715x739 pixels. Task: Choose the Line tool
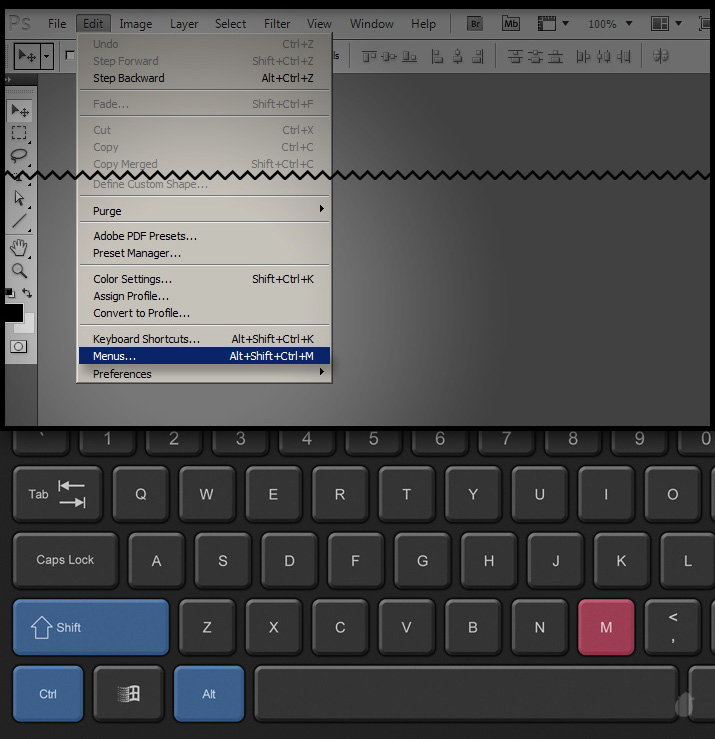[19, 221]
